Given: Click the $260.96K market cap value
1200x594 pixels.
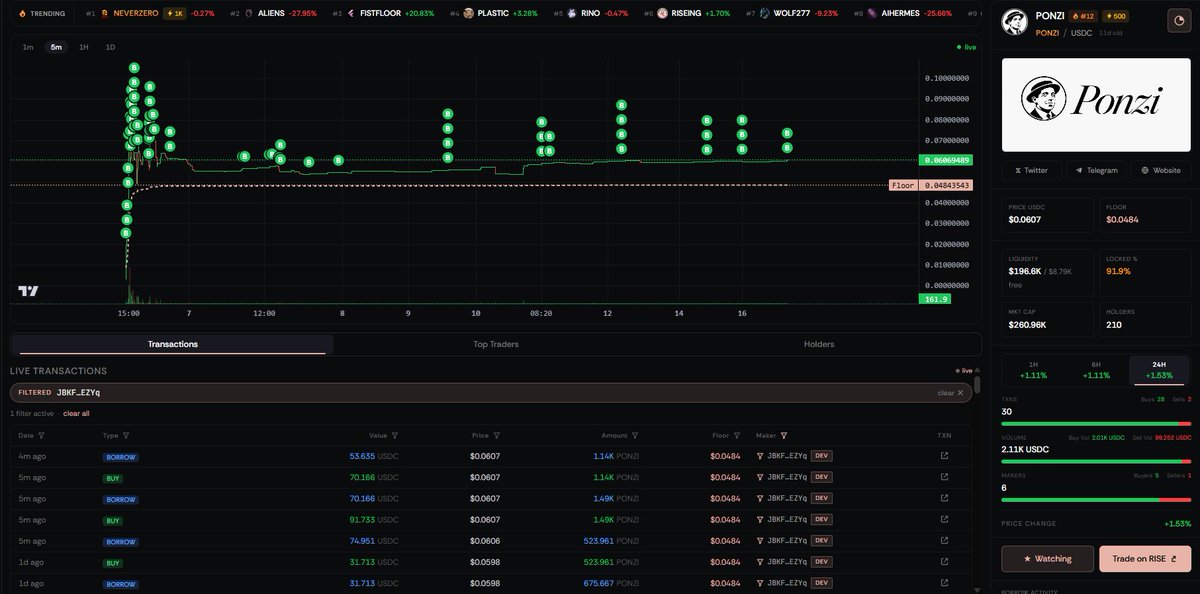Looking at the screenshot, I should pyautogui.click(x=1028, y=324).
